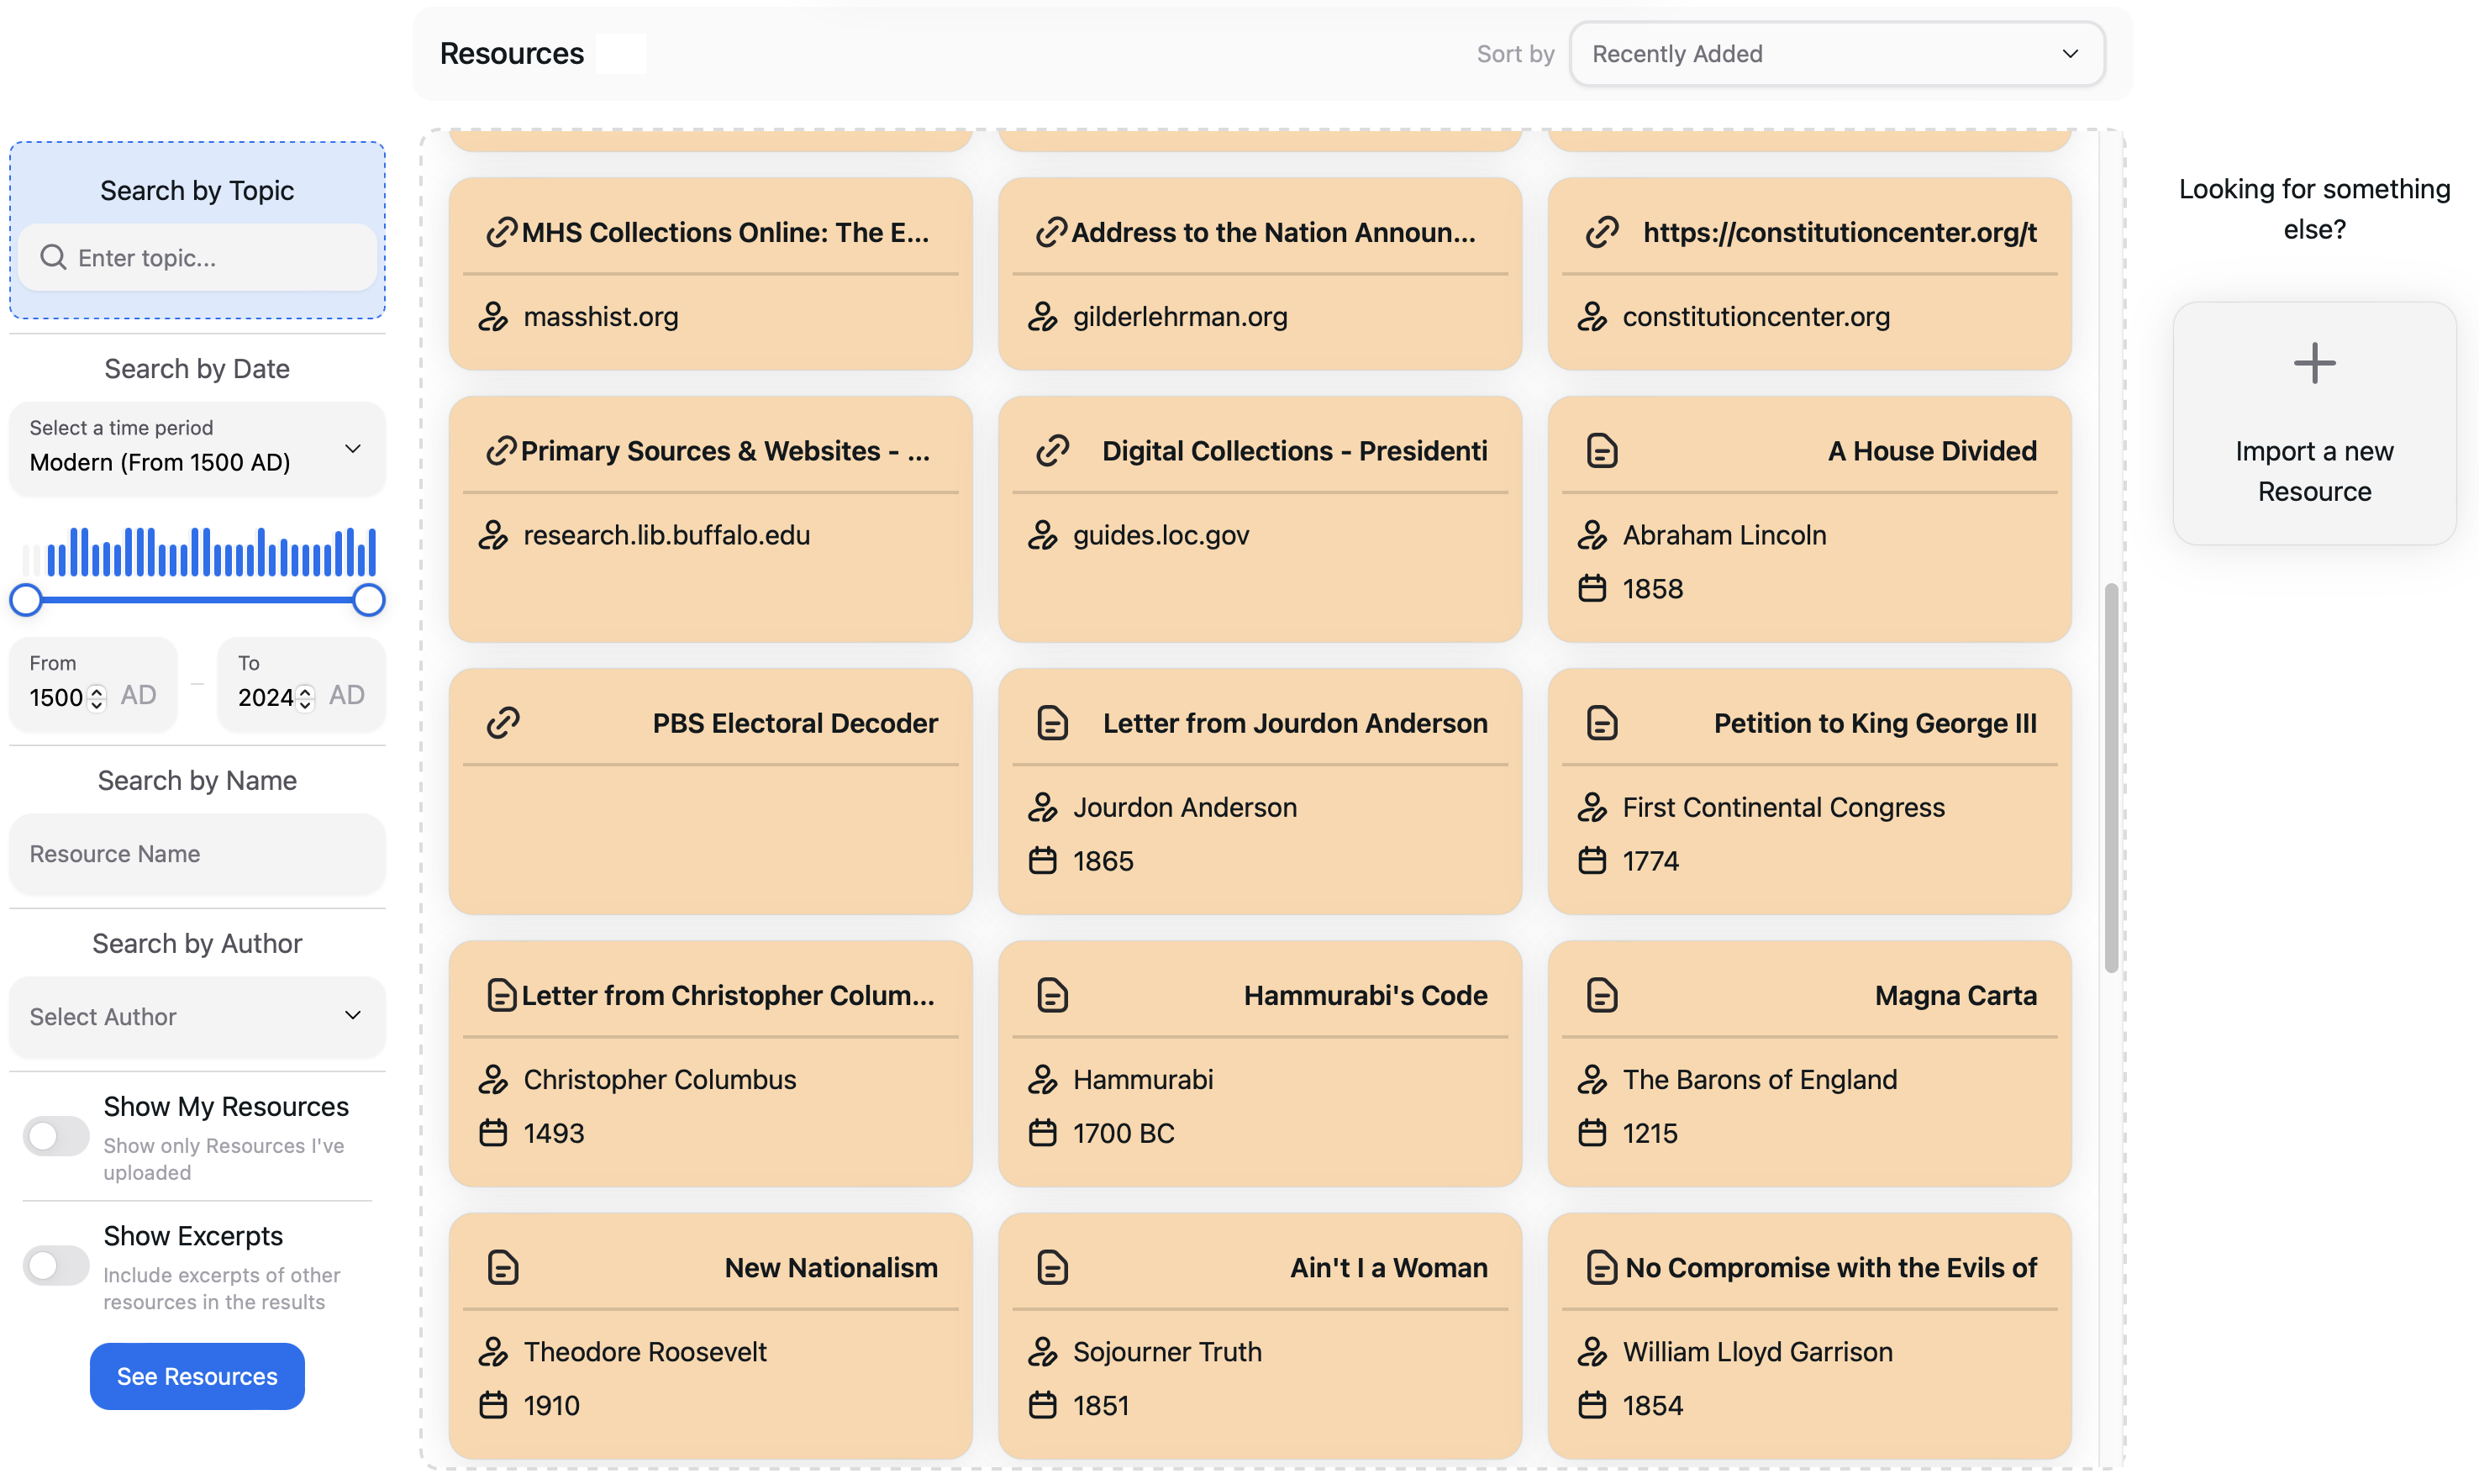Click year text 1493 on Columbus card
Image resolution: width=2479 pixels, height=1484 pixels.
(553, 1132)
